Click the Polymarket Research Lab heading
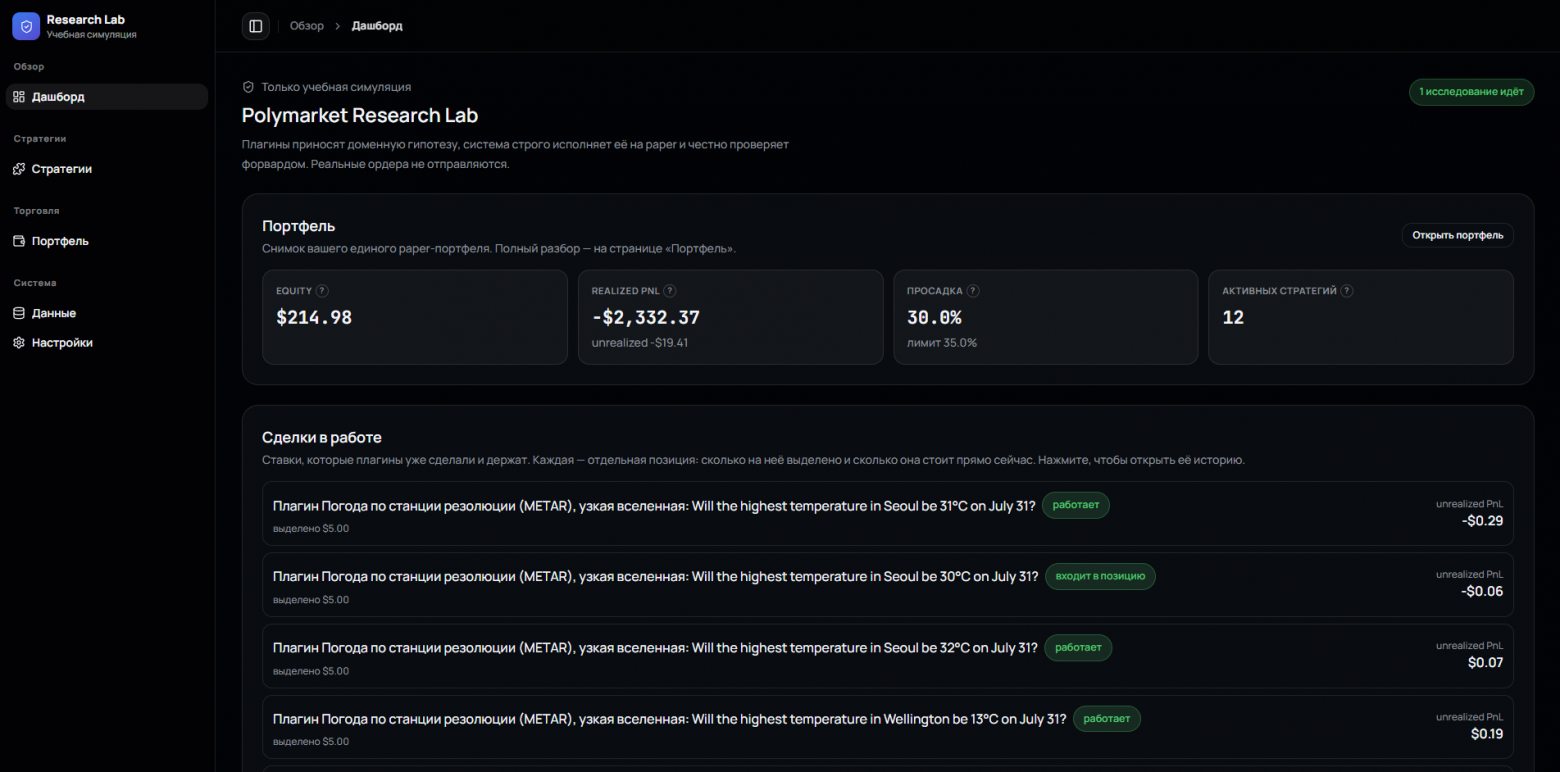The width and height of the screenshot is (1560, 772). (360, 116)
